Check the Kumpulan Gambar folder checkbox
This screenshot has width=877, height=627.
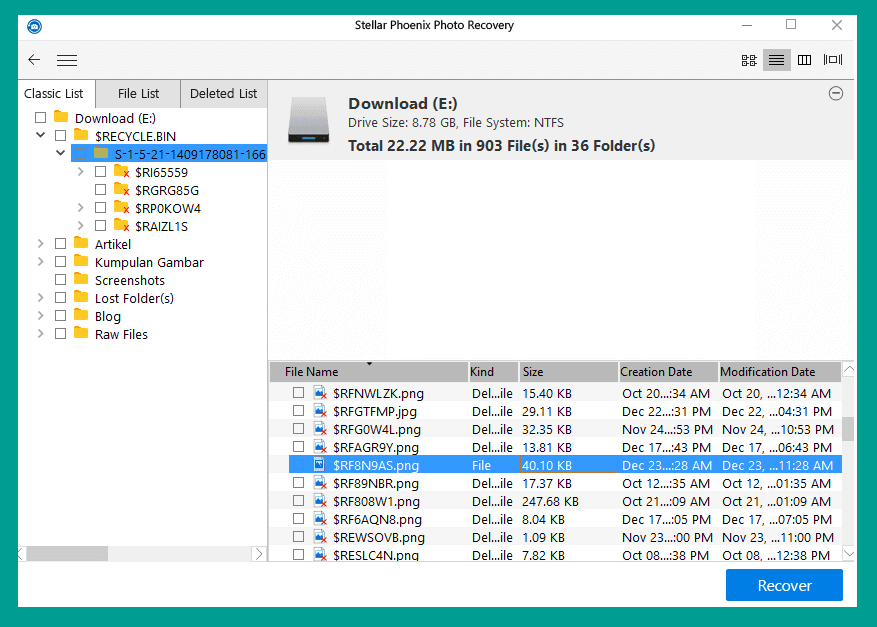(x=60, y=261)
